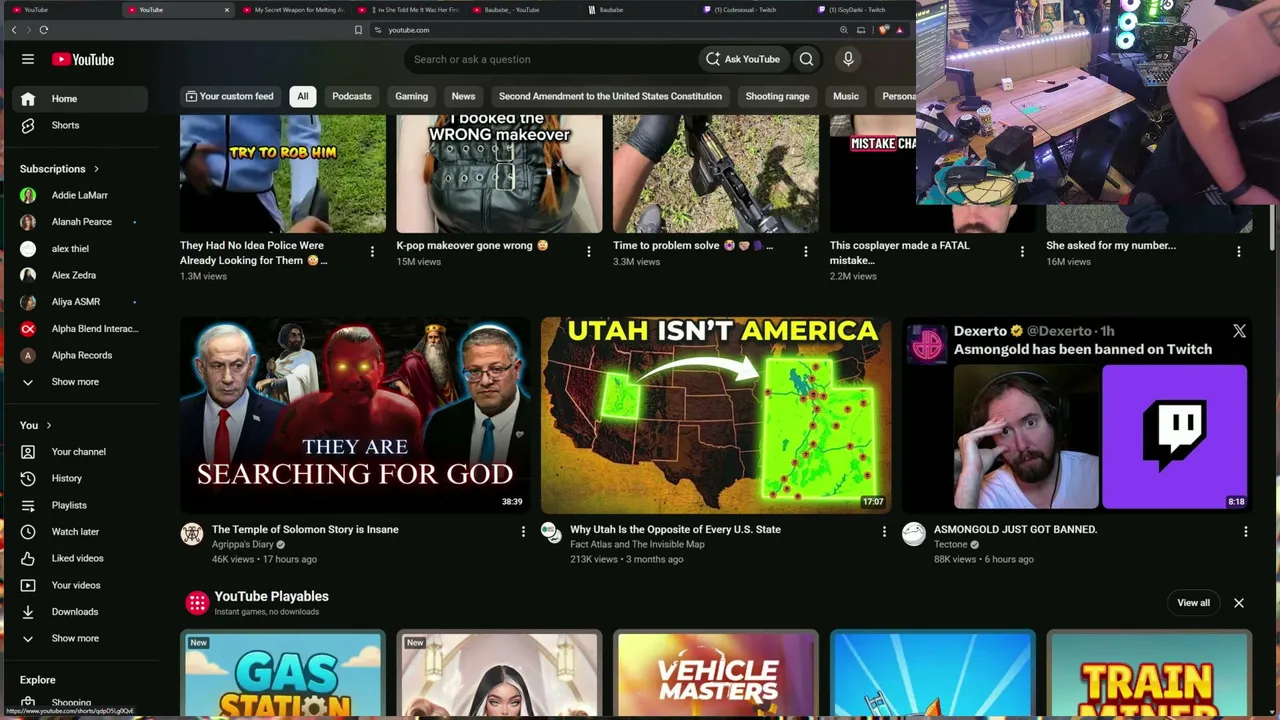Open options for 'They Had No Idea' short
This screenshot has width=1280, height=720.
tap(372, 252)
